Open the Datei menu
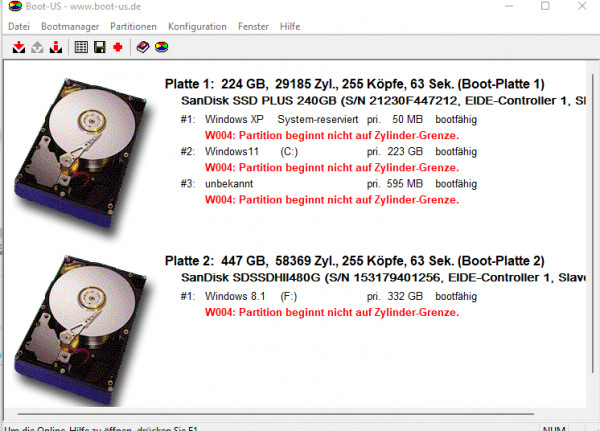 [19, 26]
